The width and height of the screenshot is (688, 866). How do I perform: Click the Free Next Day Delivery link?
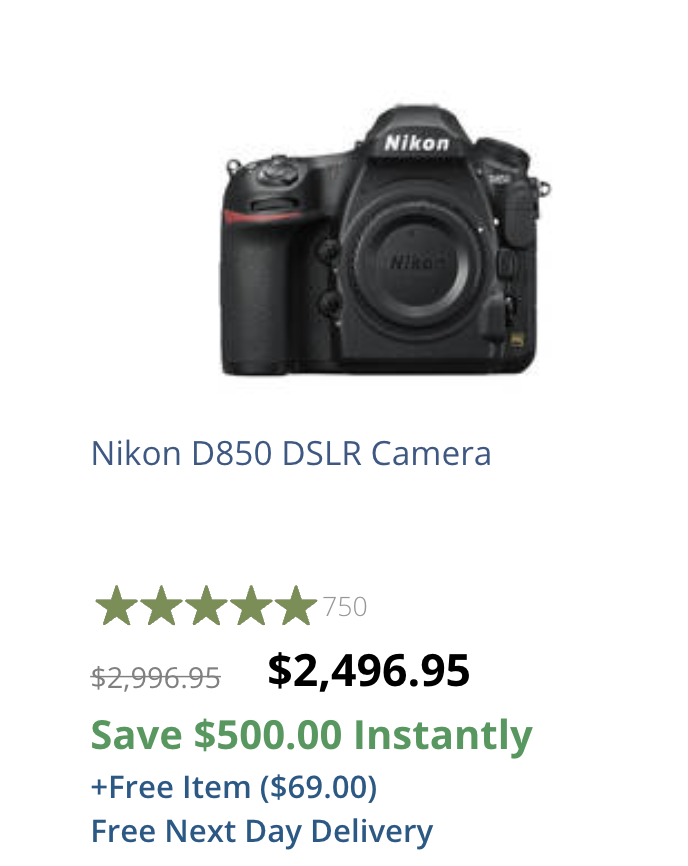coord(262,831)
